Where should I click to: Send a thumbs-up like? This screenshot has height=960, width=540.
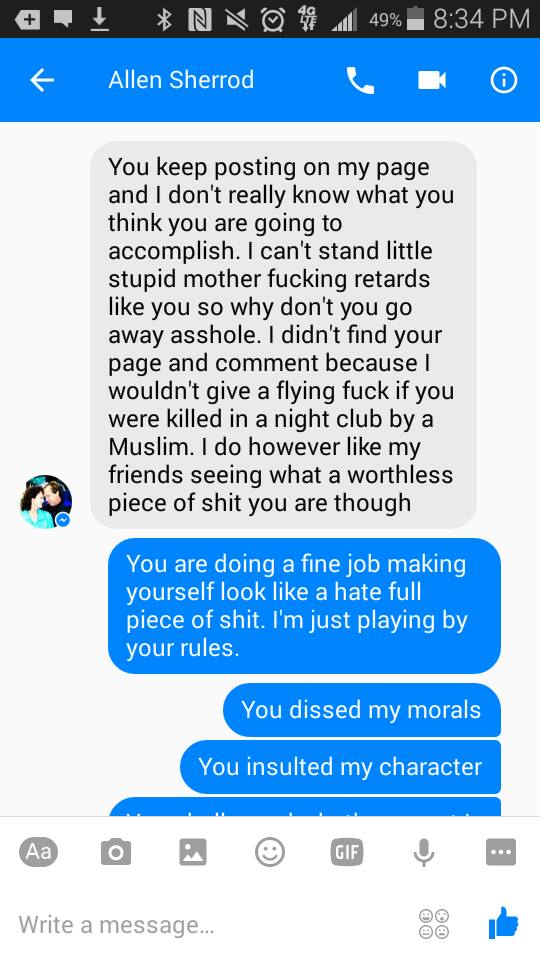click(x=503, y=923)
